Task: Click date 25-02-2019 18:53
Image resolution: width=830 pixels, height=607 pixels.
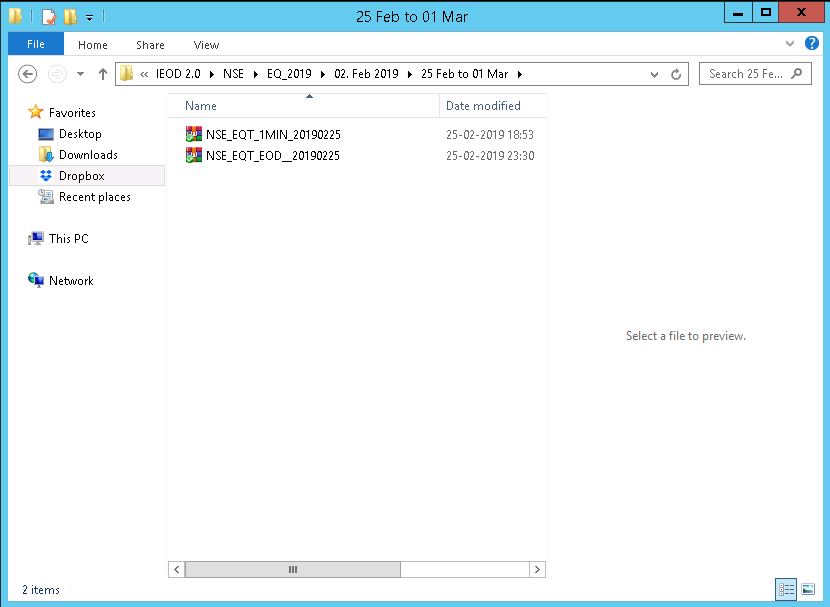Action: [x=490, y=134]
